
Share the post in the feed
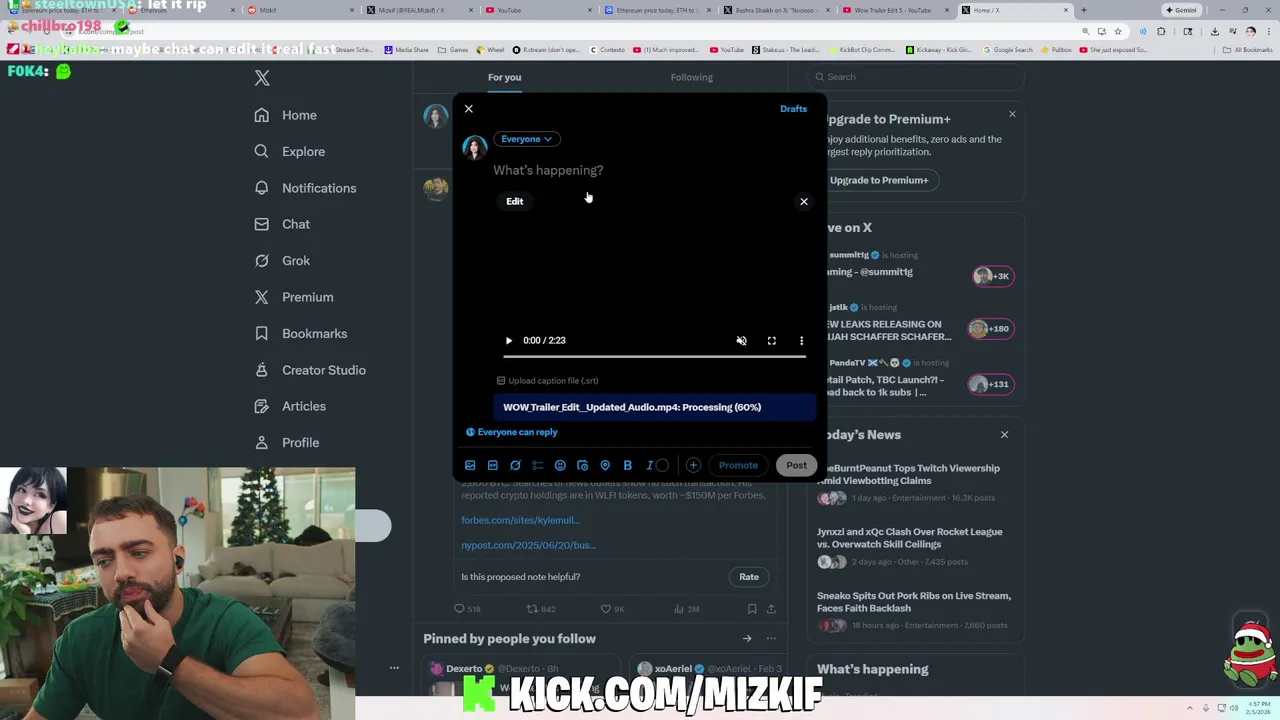click(771, 609)
